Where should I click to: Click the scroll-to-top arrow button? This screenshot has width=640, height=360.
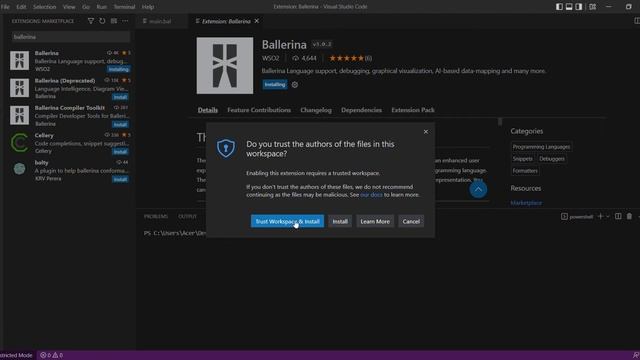point(478,189)
